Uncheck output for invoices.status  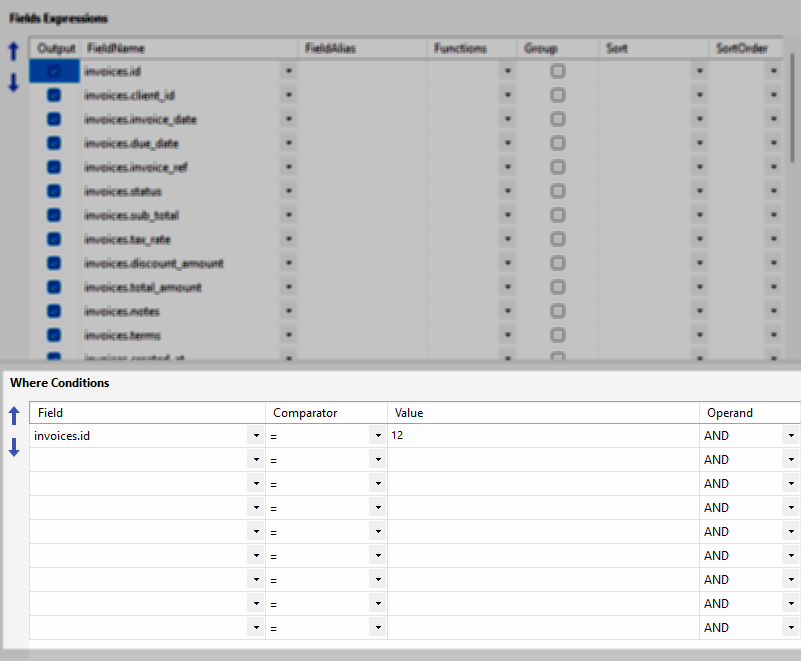[54, 191]
